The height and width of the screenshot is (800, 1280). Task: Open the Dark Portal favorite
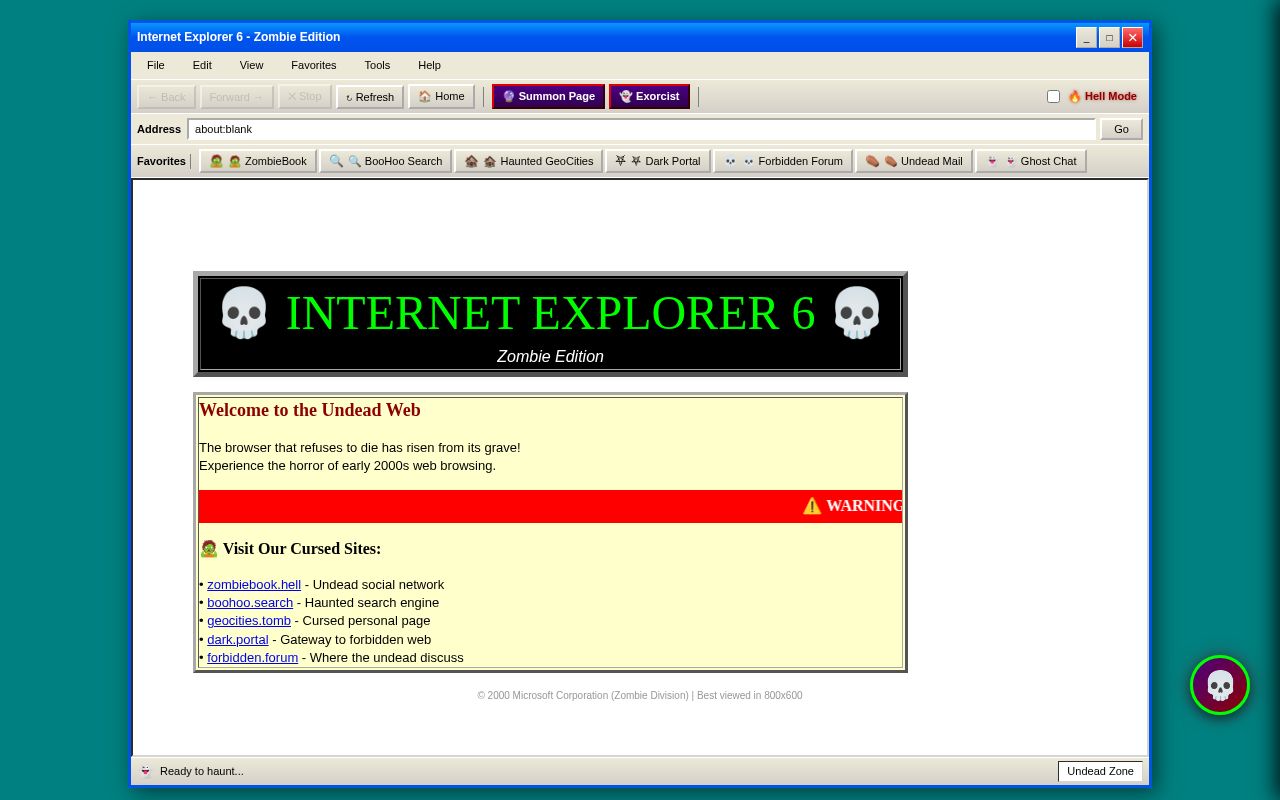click(658, 161)
